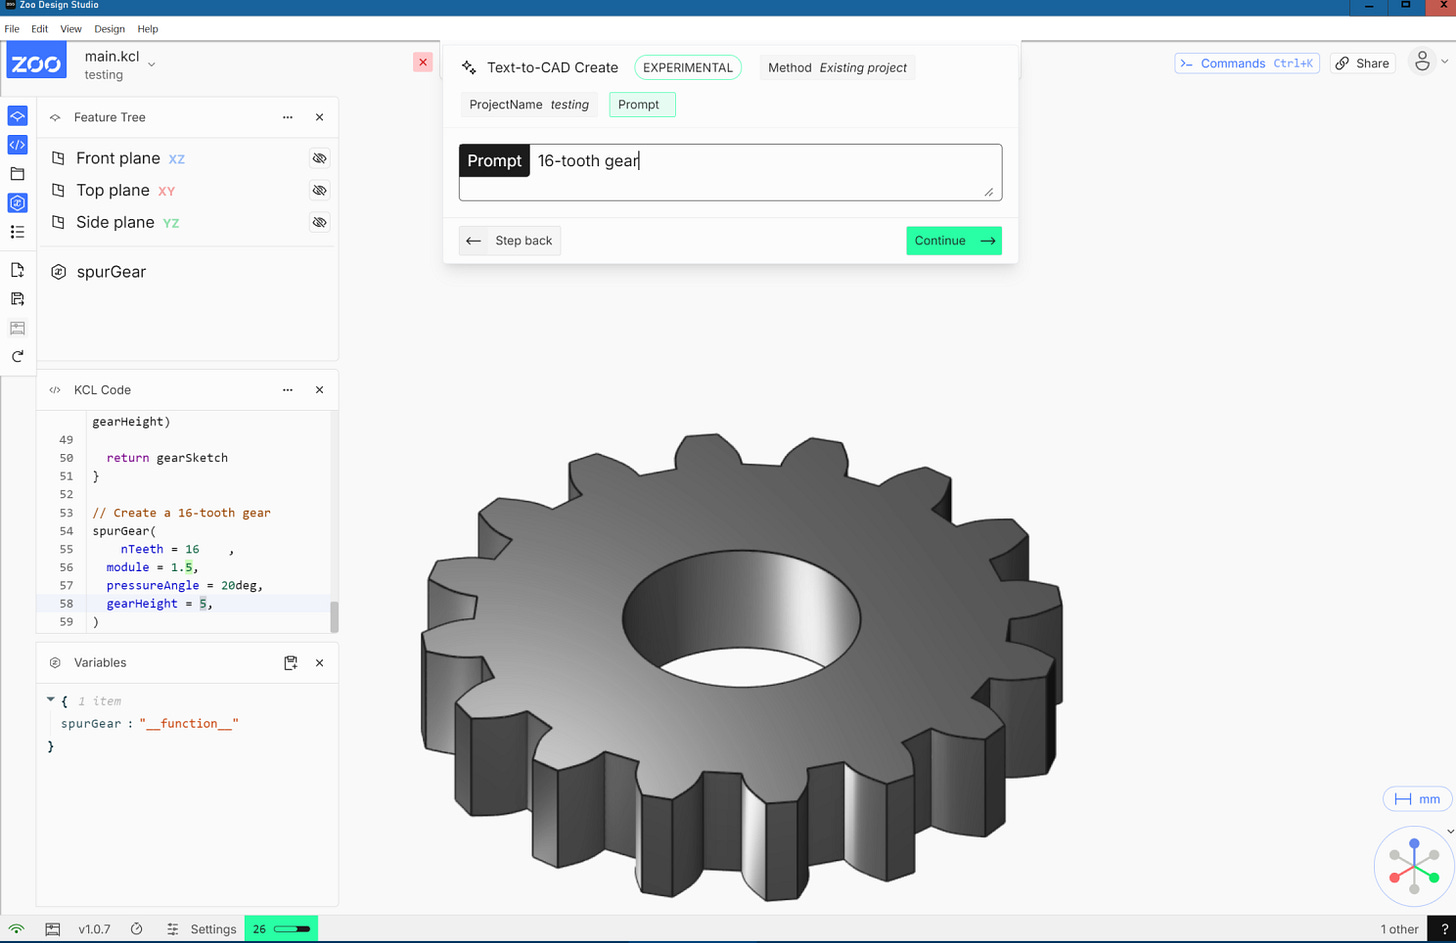Open the mm units dropdown

(x=1417, y=799)
